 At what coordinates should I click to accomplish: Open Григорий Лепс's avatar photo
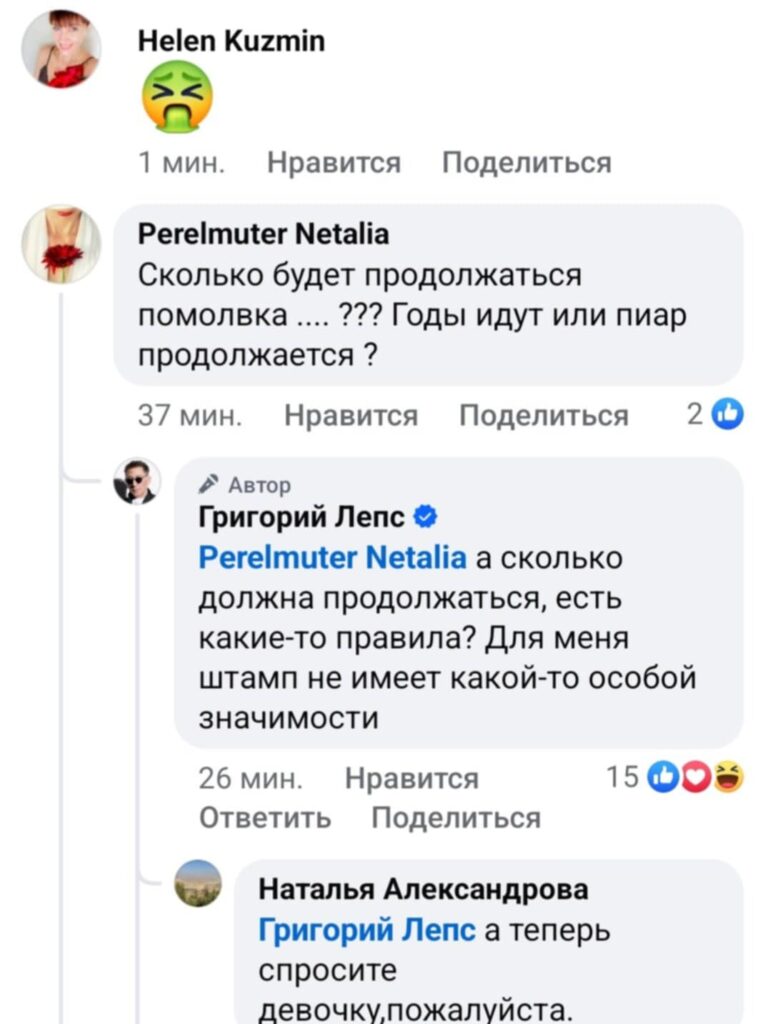click(137, 481)
